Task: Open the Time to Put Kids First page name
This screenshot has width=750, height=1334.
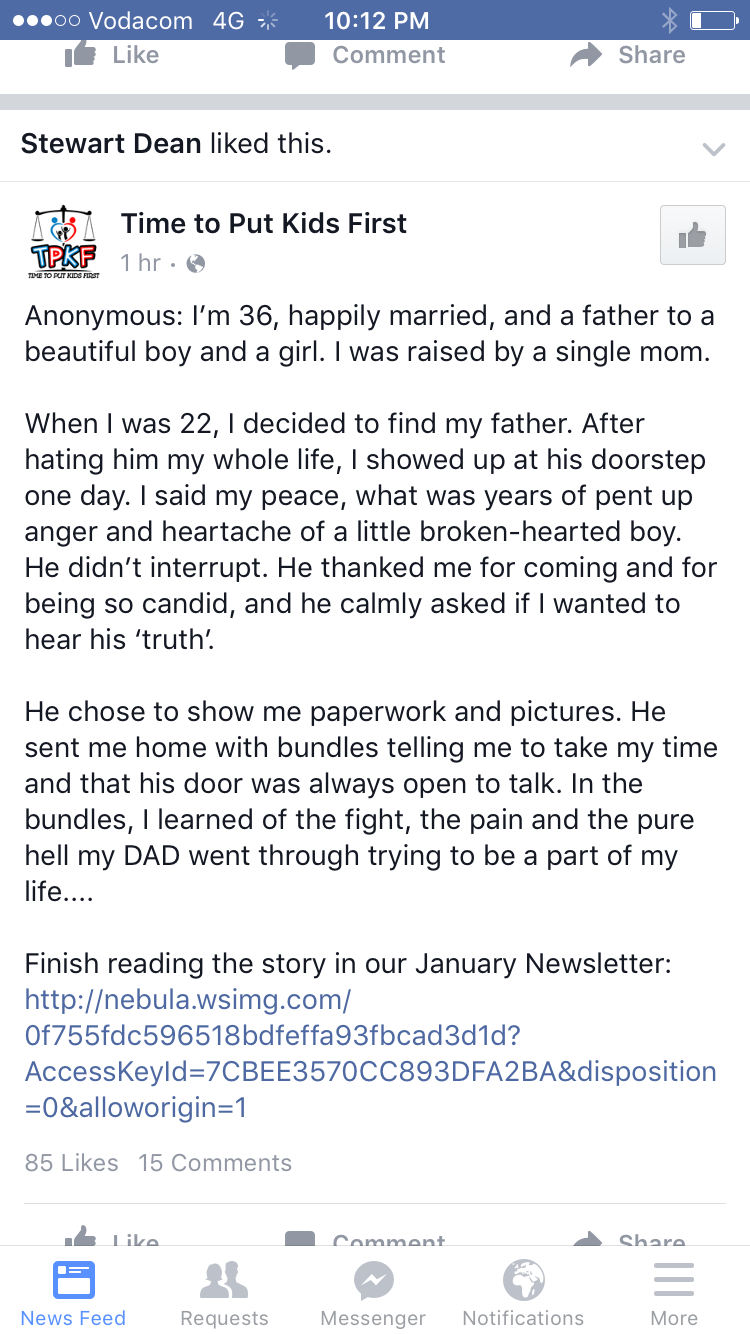Action: pos(264,223)
